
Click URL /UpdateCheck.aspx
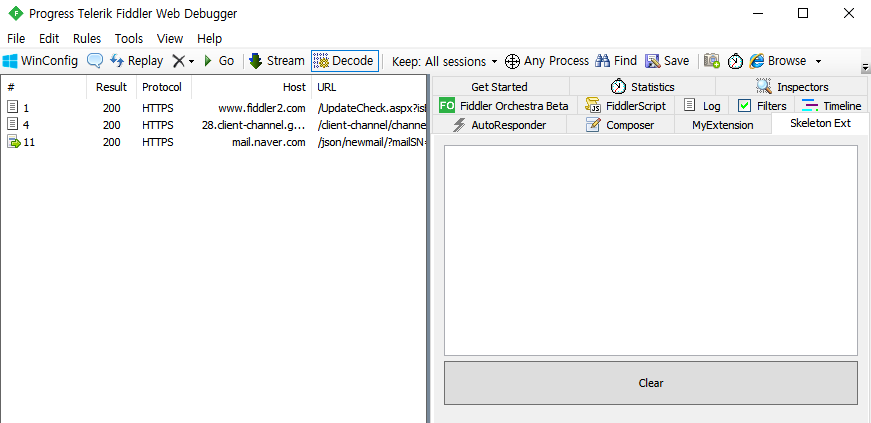(372, 108)
